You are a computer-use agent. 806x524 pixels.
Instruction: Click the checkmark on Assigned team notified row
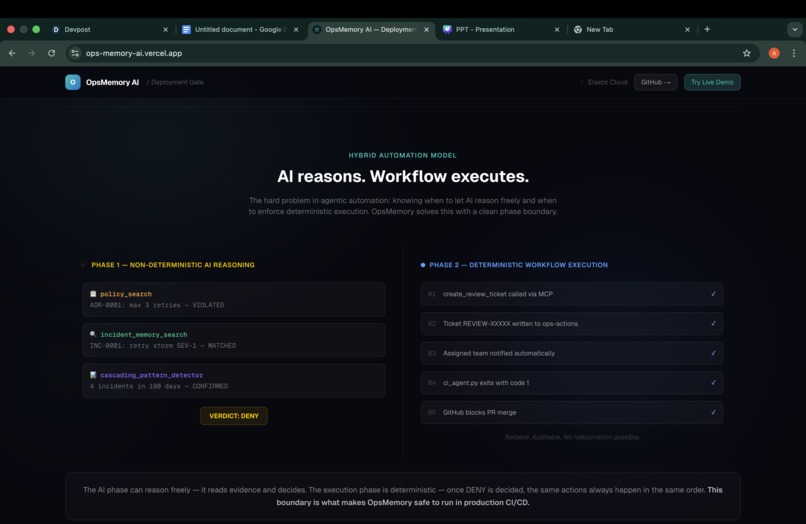click(713, 353)
